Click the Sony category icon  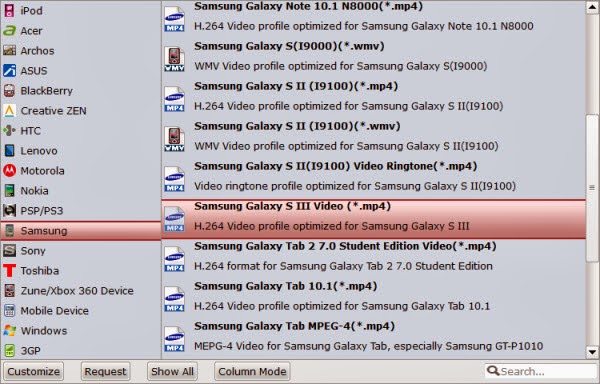pos(9,251)
